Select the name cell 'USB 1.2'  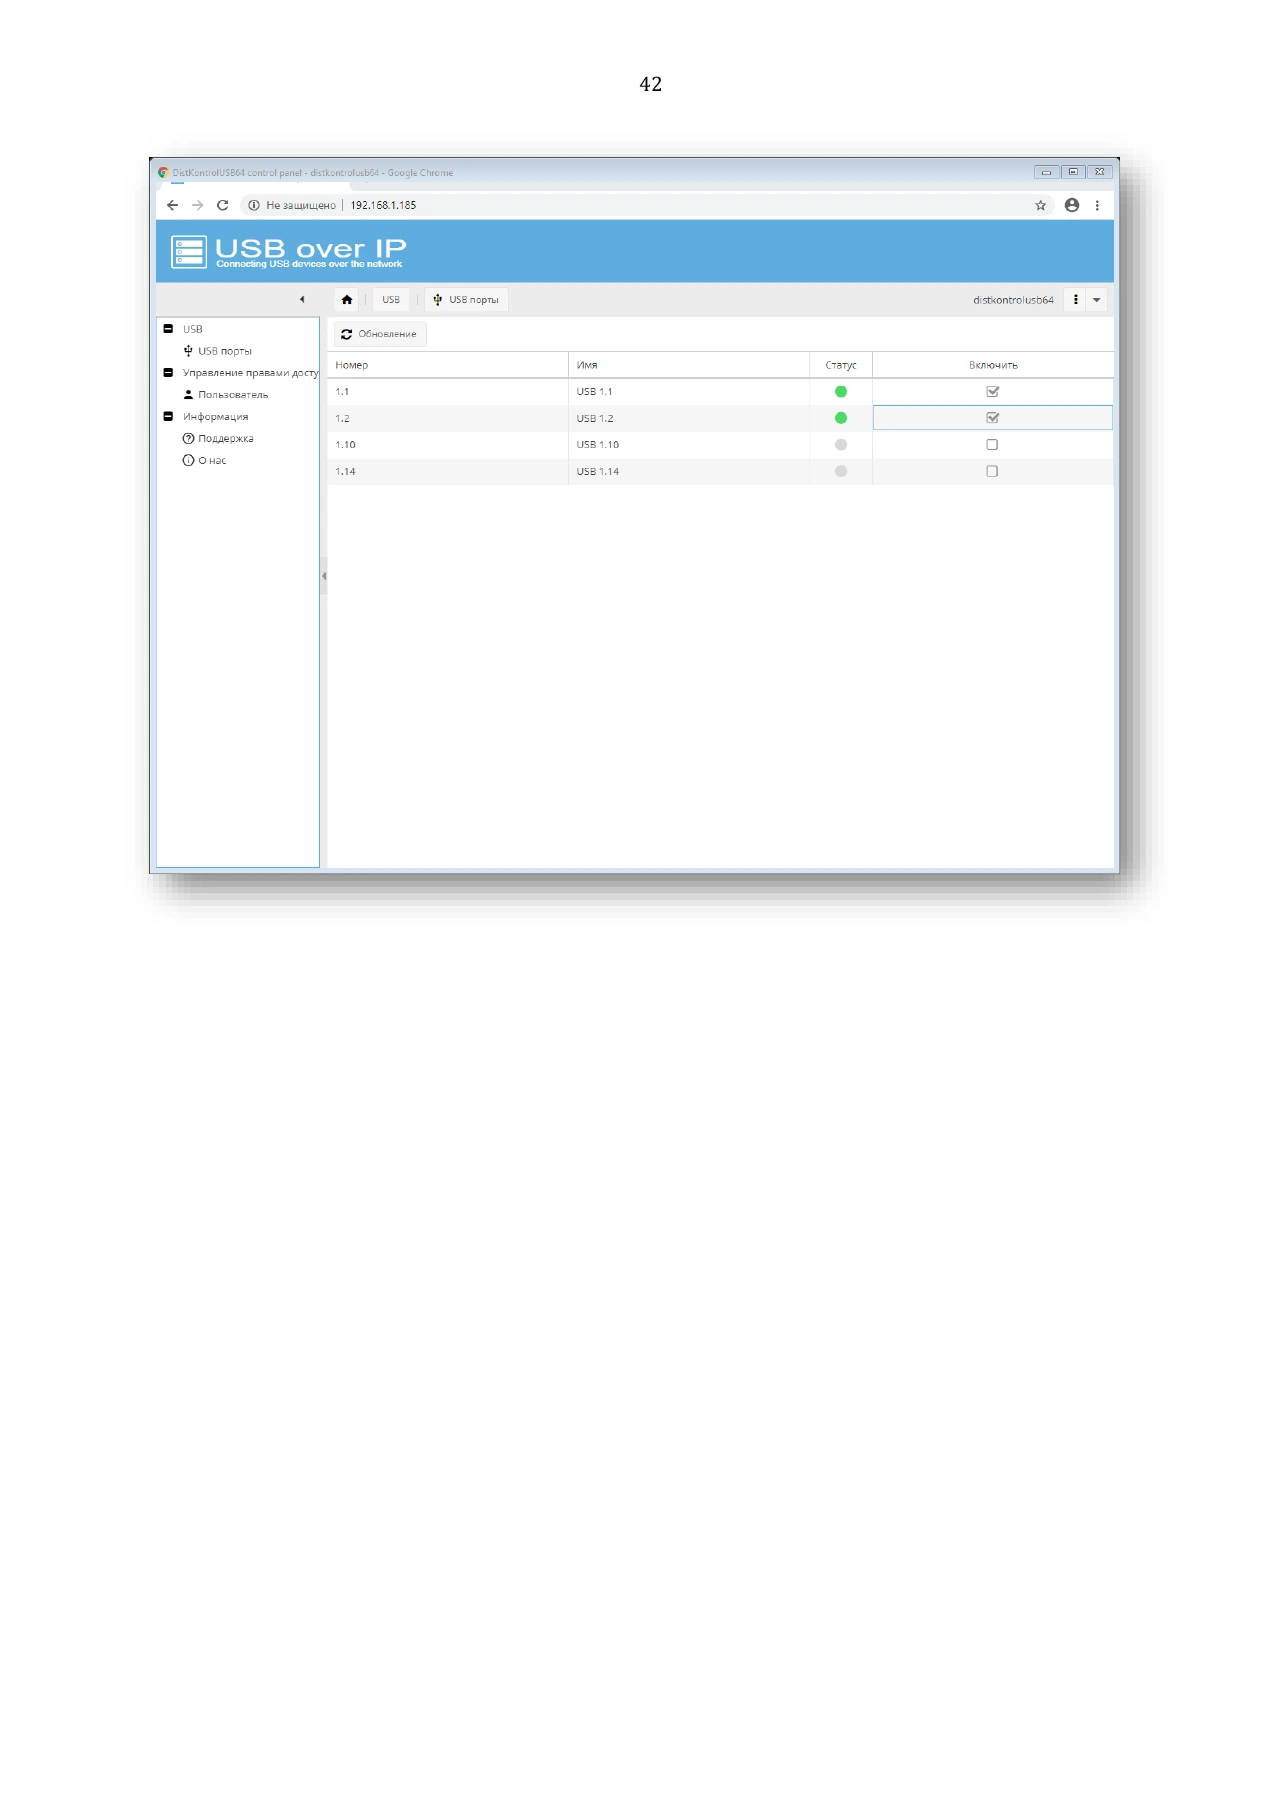pos(689,418)
